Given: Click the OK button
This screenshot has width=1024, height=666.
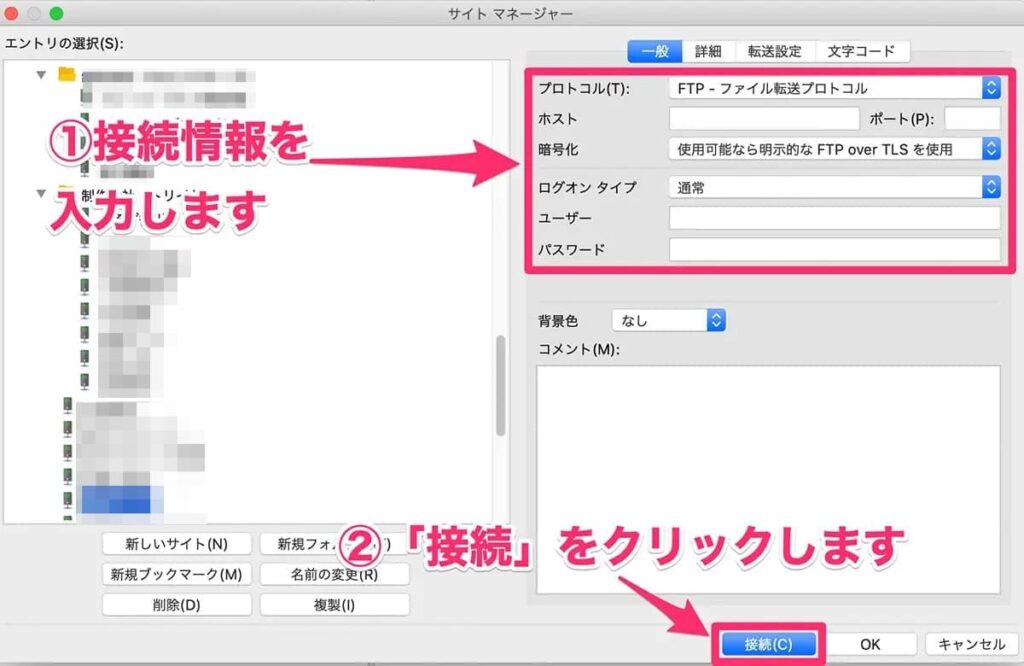Looking at the screenshot, I should click(x=870, y=644).
